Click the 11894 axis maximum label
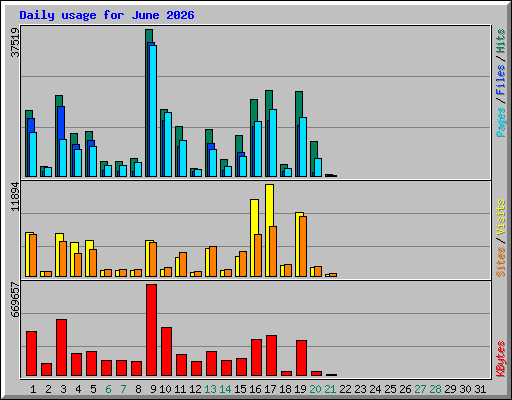 click(15, 197)
